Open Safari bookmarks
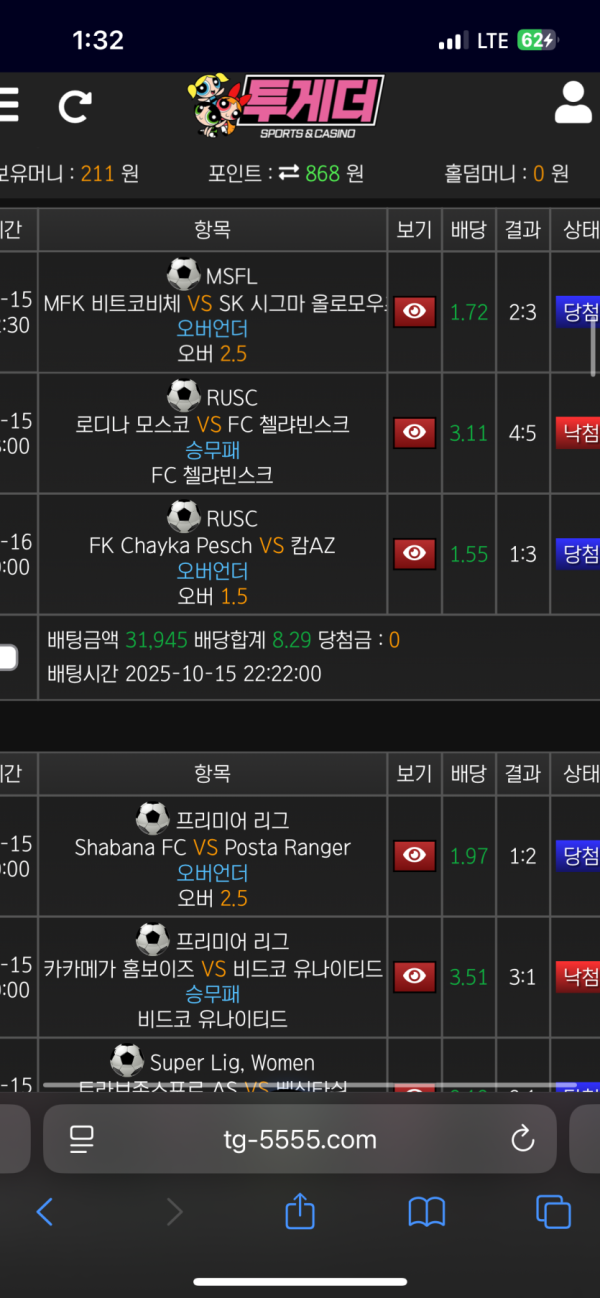The image size is (600, 1298). tap(427, 1212)
